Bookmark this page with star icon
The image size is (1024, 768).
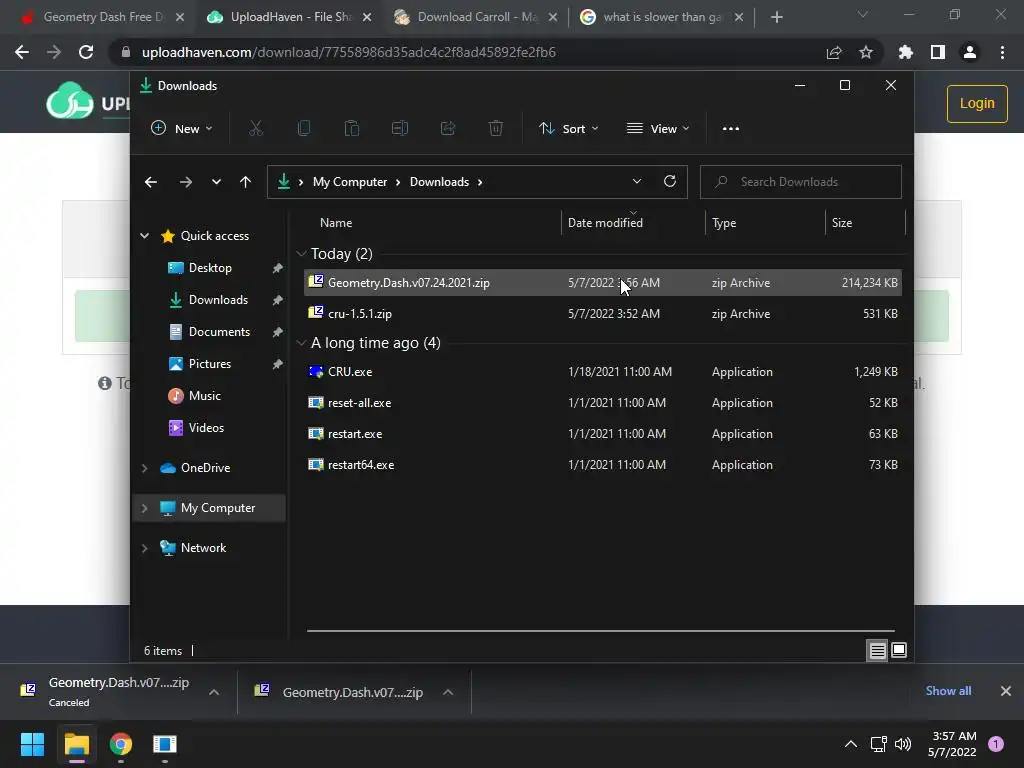866,52
